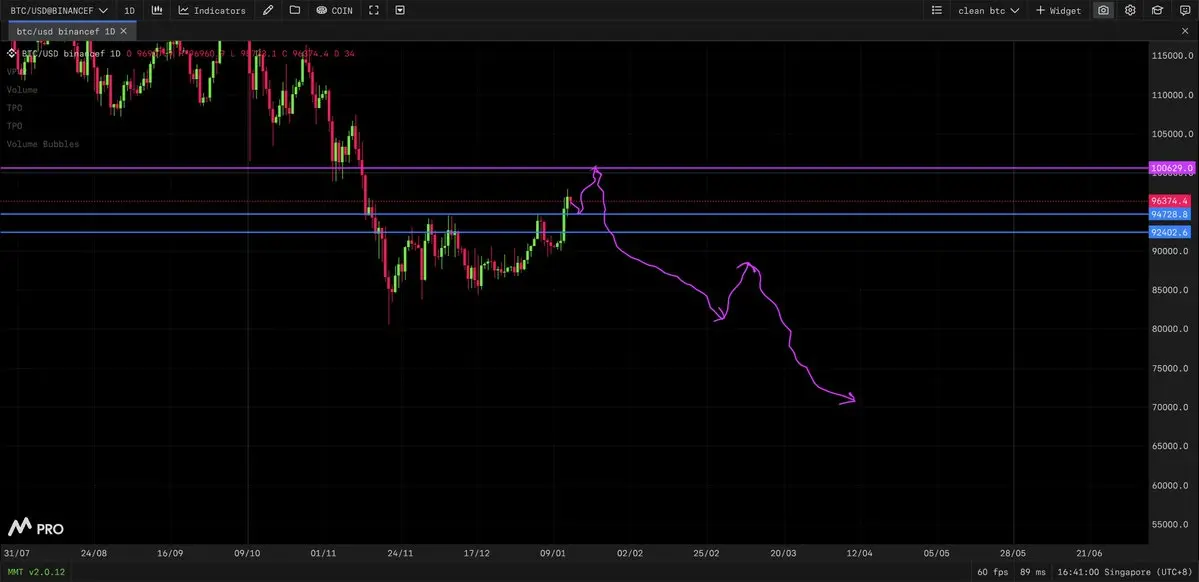This screenshot has width=1199, height=582.
Task: Click the COIN button
Action: 334,11
